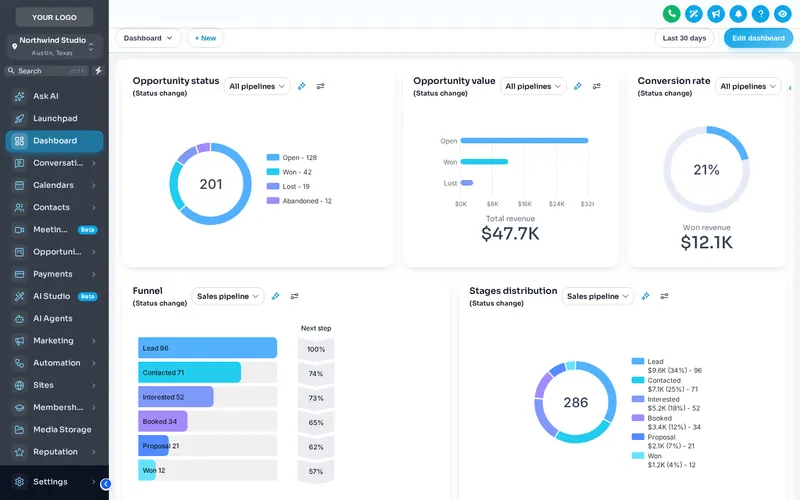Click the Reputation star icon
800x500 pixels.
point(19,452)
